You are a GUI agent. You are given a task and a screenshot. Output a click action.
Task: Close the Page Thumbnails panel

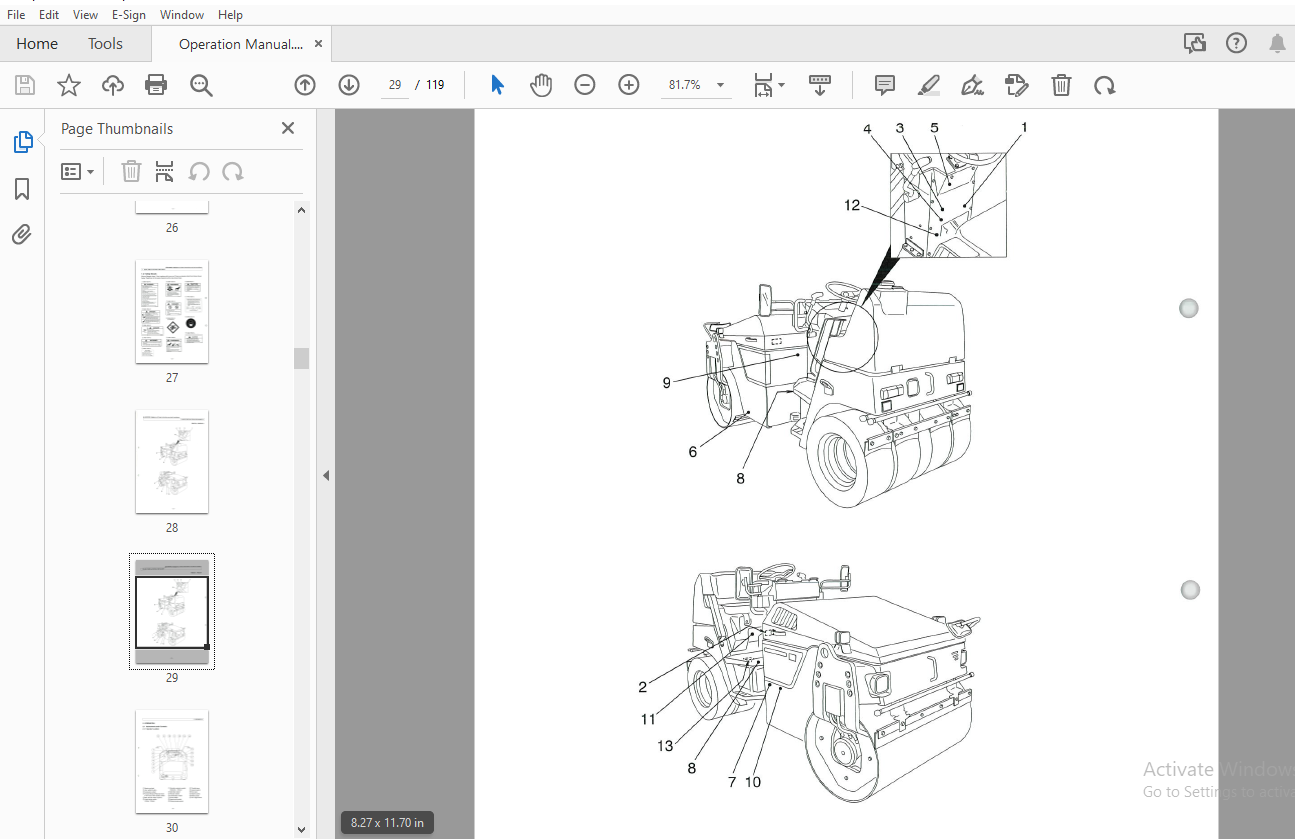coord(288,128)
